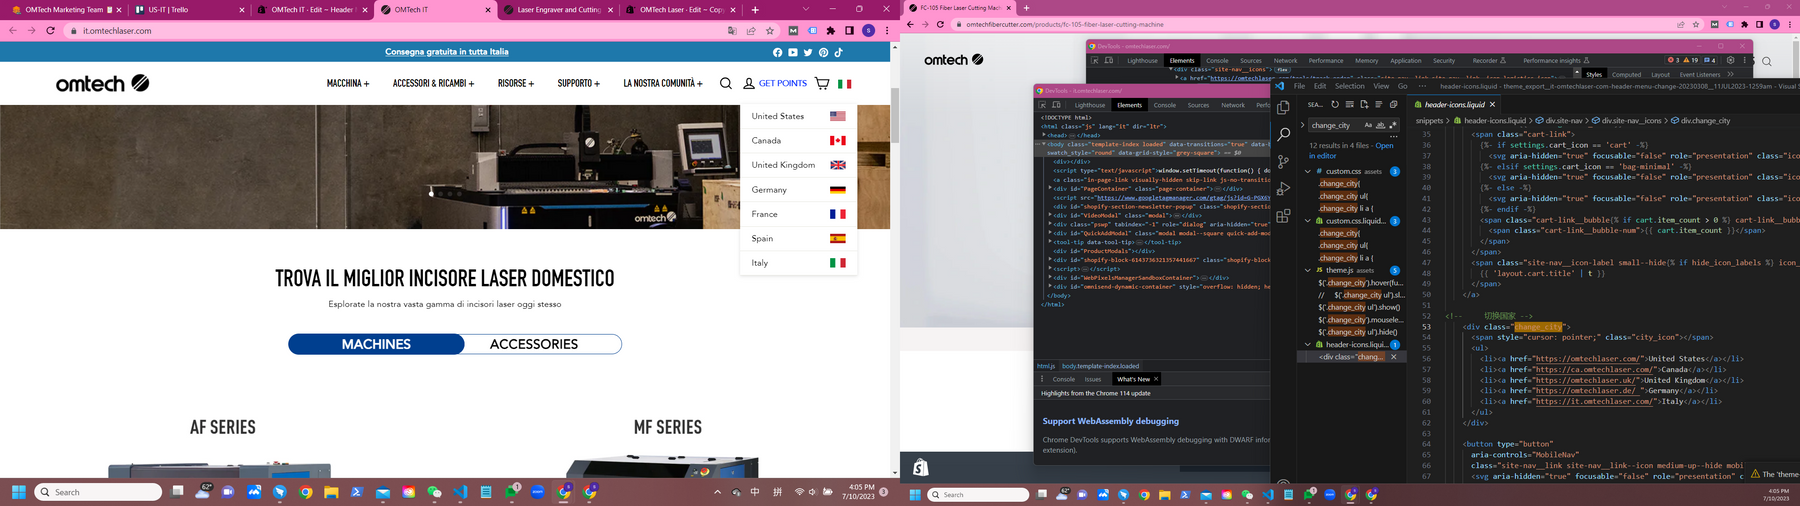The width and height of the screenshot is (1800, 506).
Task: Open the OMTech Facebook icon in the top bar
Action: 778,52
